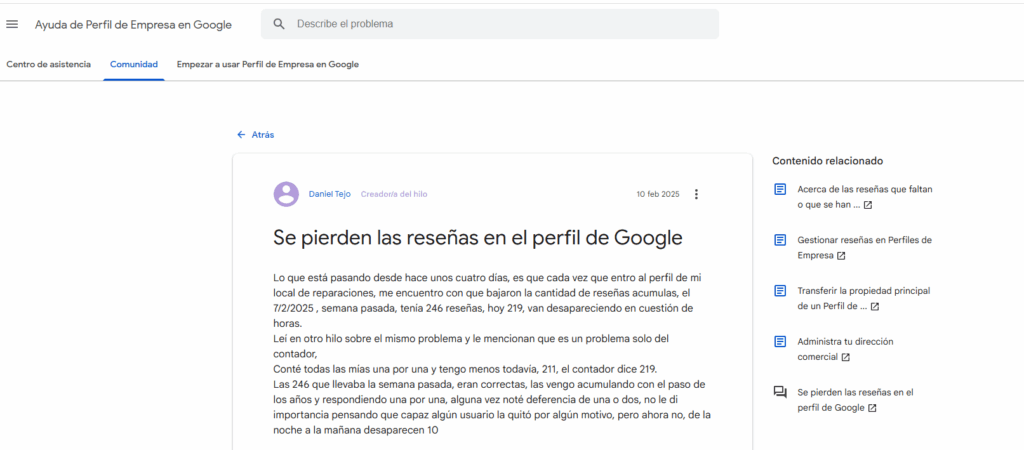This screenshot has width=1024, height=450.
Task: Open 'Empezar a usar Perfil de Empresa' tab
Action: (268, 65)
